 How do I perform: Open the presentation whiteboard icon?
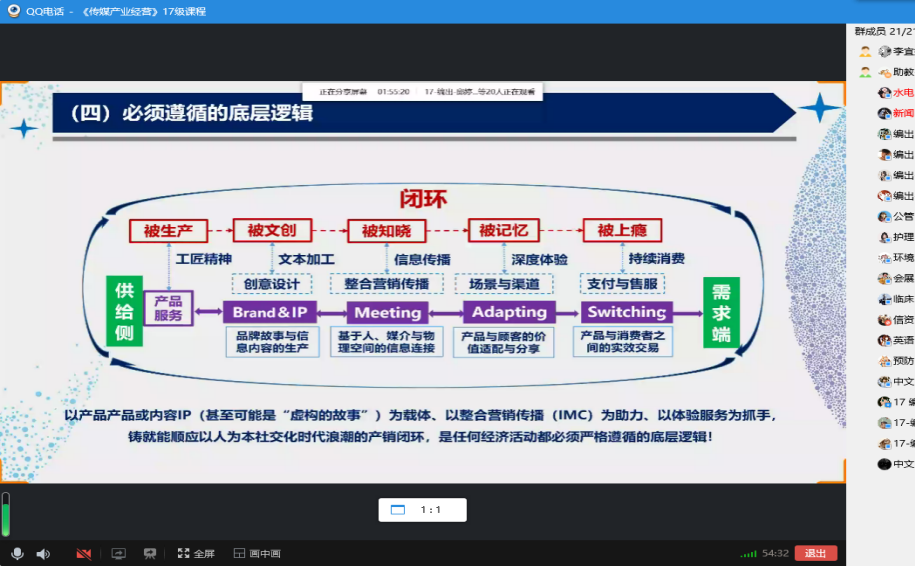click(150, 553)
